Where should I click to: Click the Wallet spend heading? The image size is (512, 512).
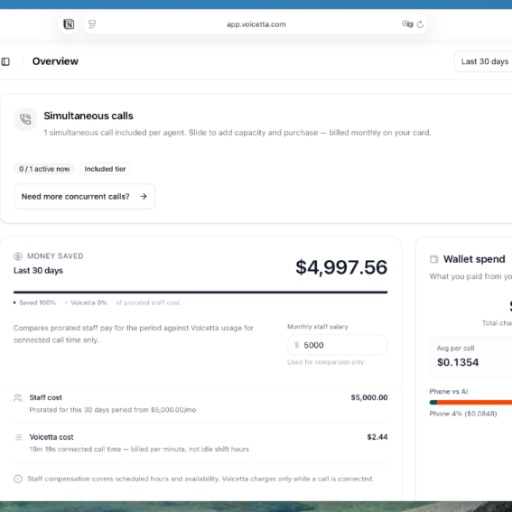coord(474,259)
